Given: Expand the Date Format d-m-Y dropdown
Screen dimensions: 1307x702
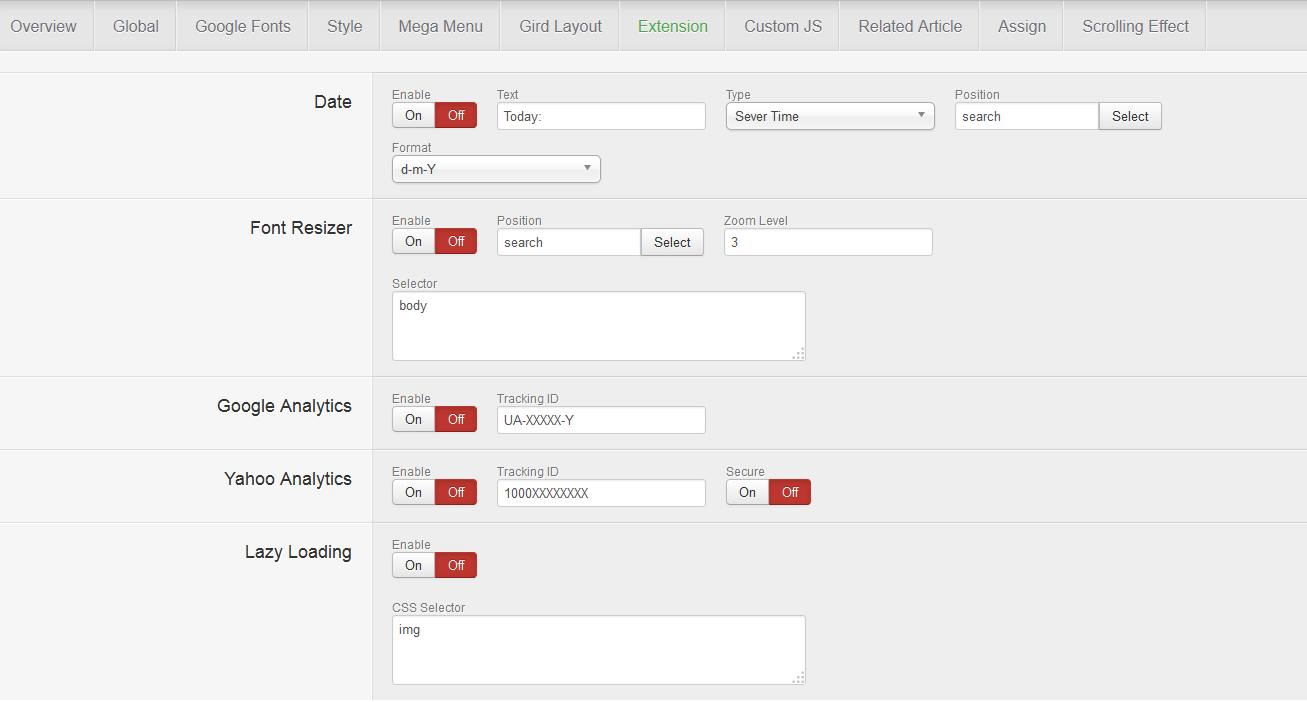Looking at the screenshot, I should coord(496,170).
